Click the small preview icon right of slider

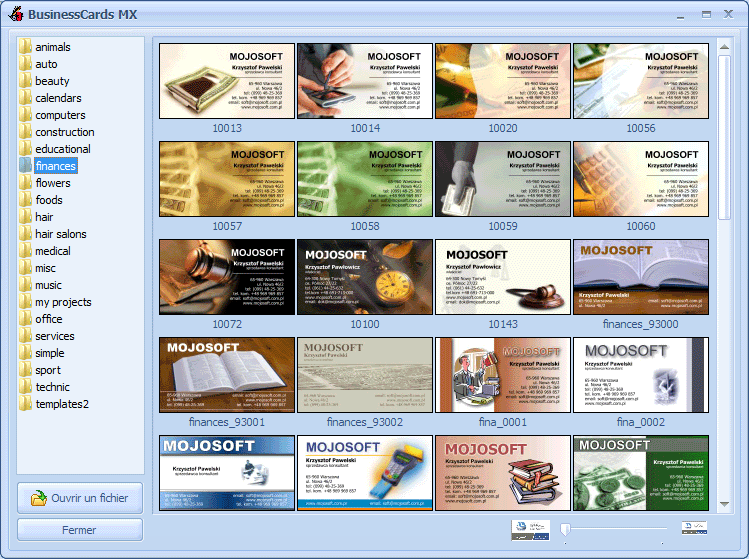[694, 527]
